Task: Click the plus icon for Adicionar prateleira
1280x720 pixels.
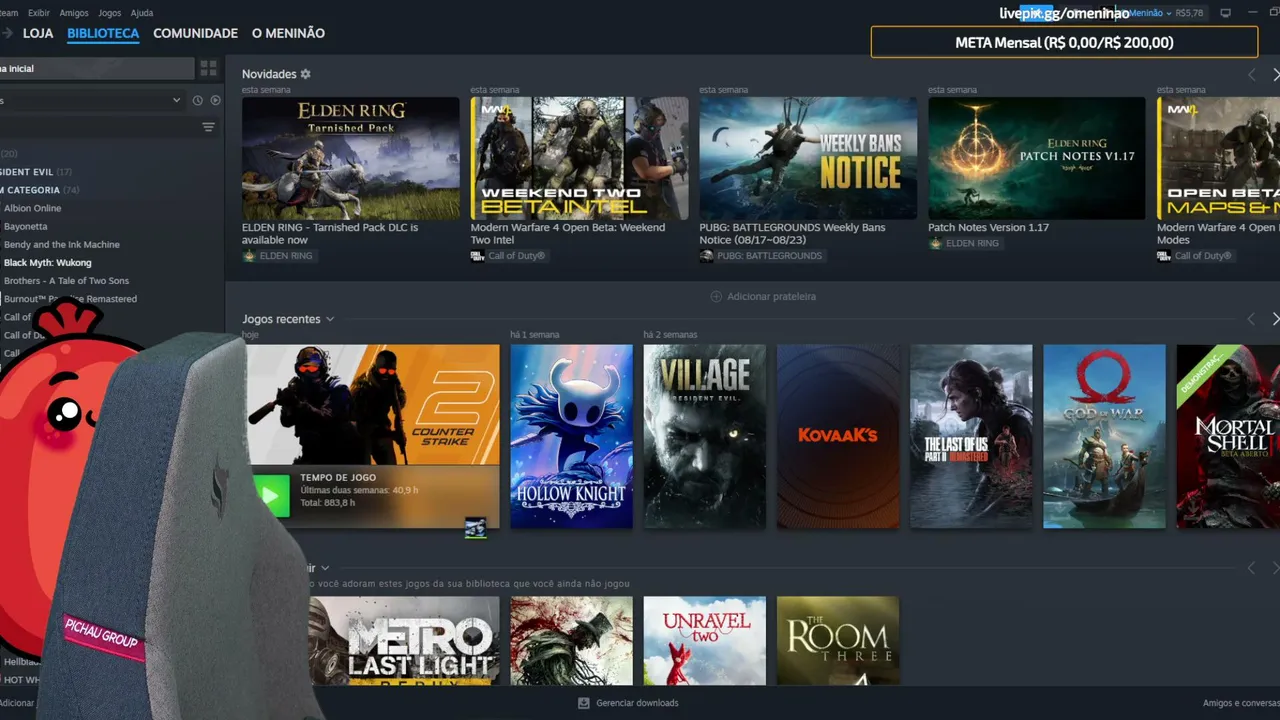Action: (x=716, y=296)
